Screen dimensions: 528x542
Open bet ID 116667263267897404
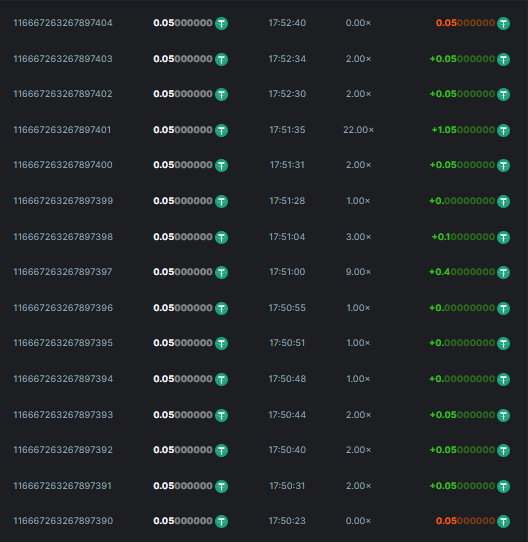(x=63, y=23)
